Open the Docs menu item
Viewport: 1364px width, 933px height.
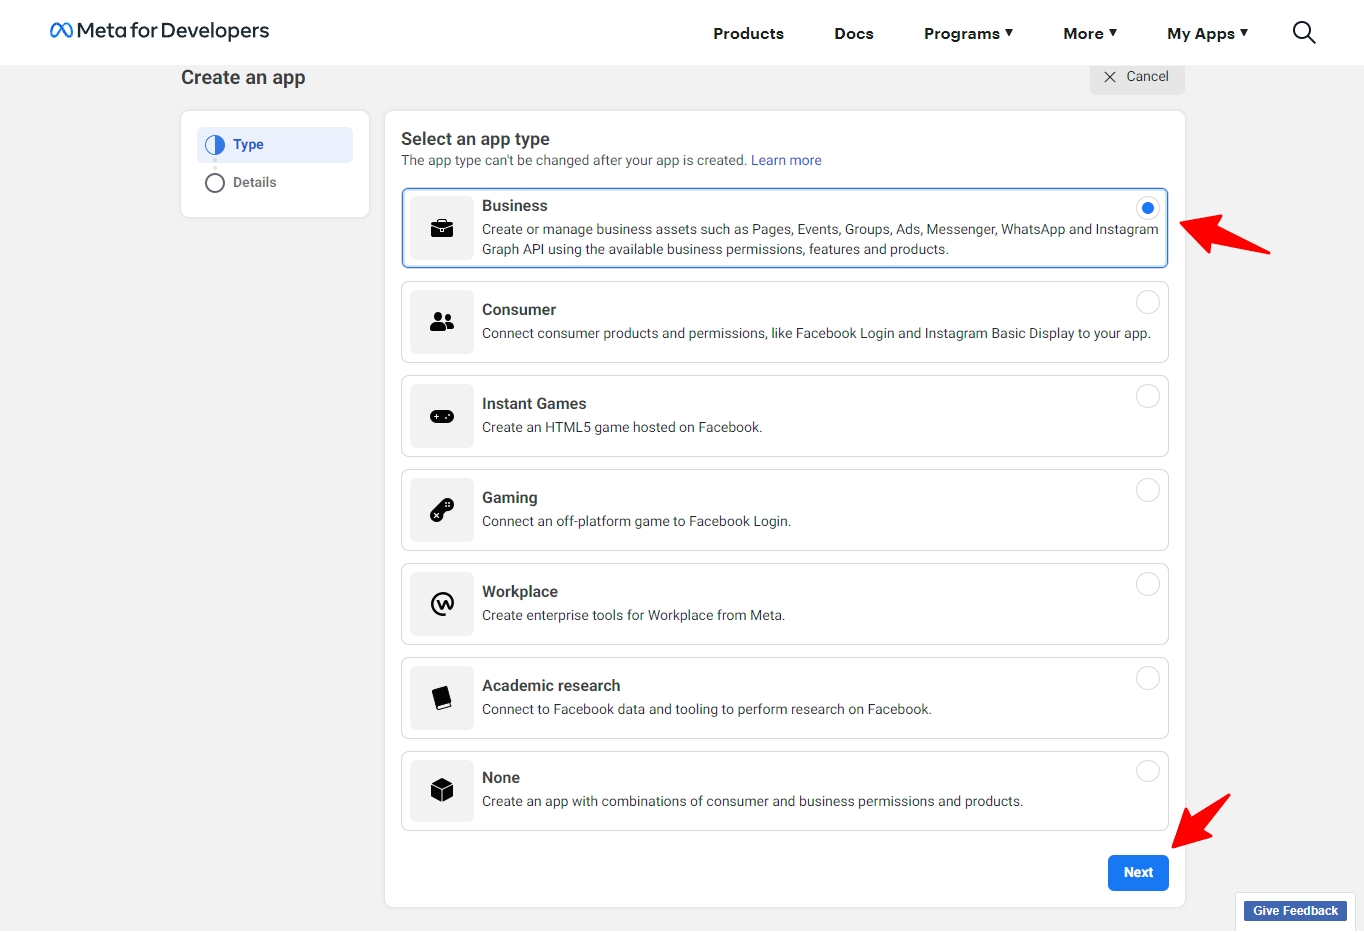pos(853,34)
